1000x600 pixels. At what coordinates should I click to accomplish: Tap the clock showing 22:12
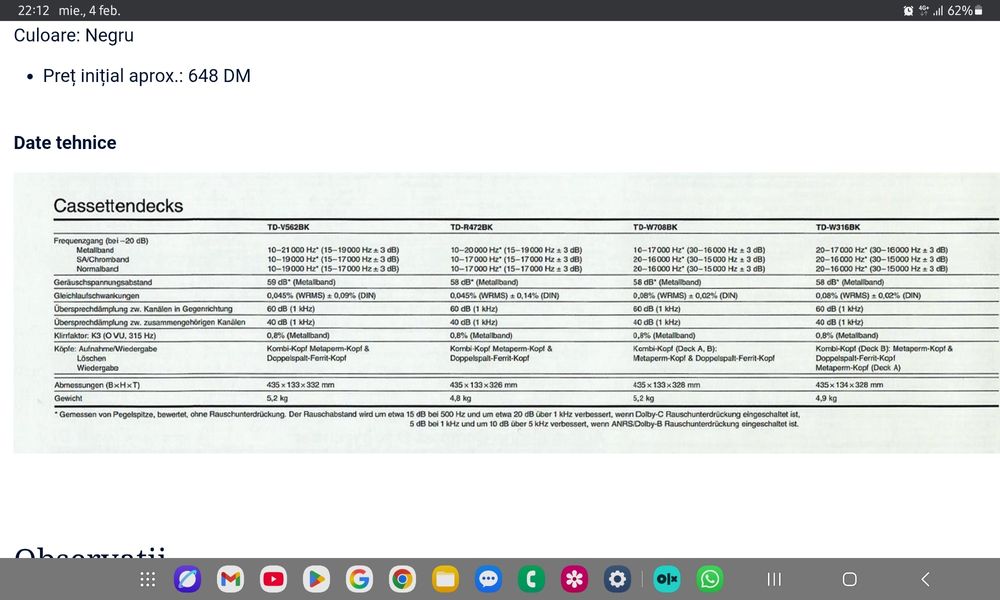click(x=33, y=10)
